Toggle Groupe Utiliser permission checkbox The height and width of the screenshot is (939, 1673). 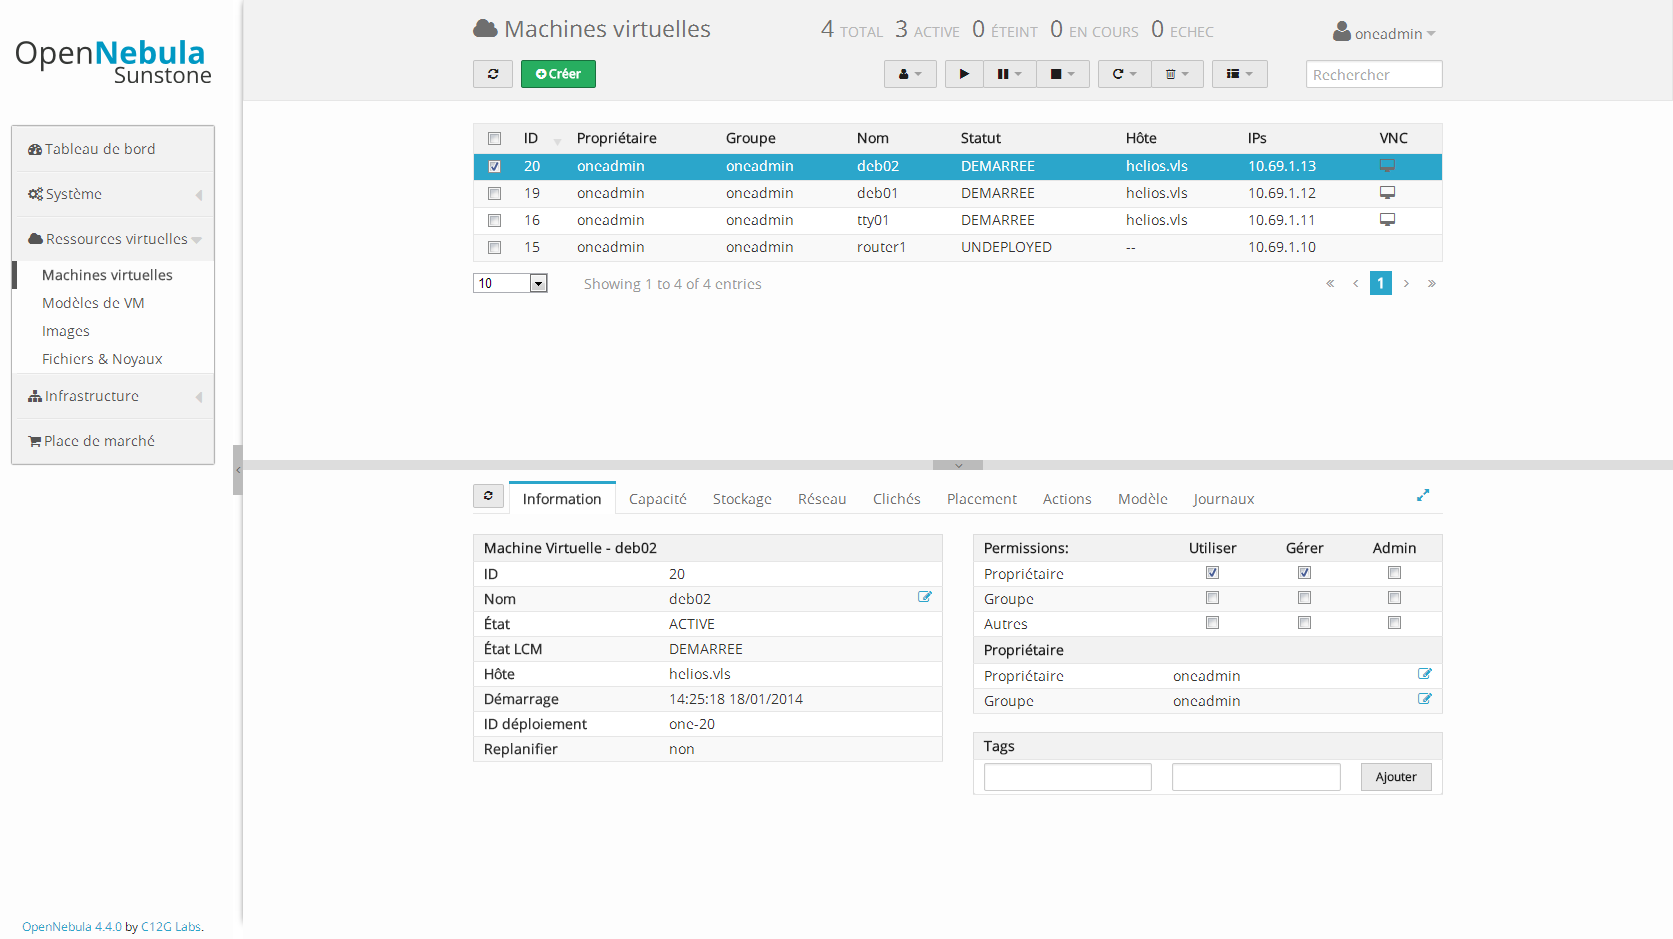[x=1212, y=598]
